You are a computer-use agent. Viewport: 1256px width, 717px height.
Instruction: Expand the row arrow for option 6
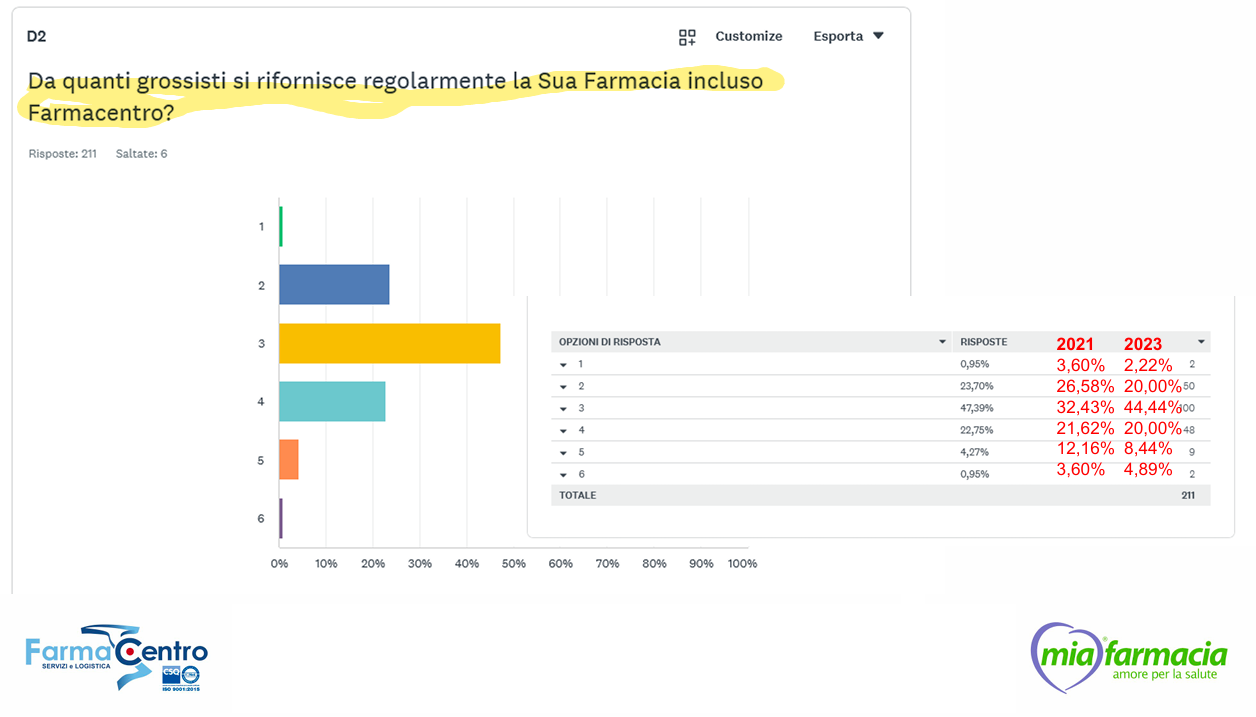point(564,475)
